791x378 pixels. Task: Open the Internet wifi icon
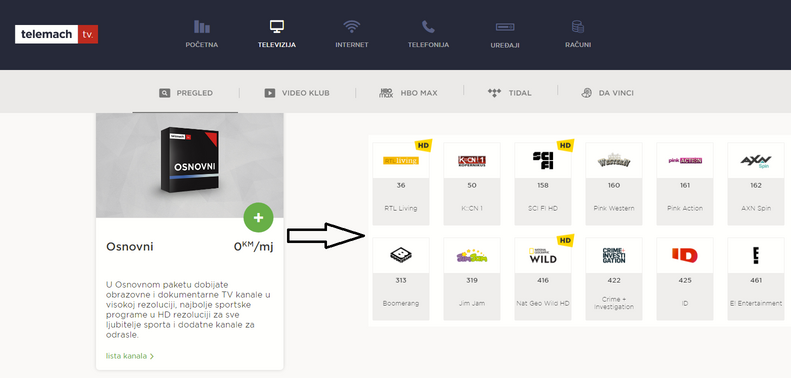(352, 27)
